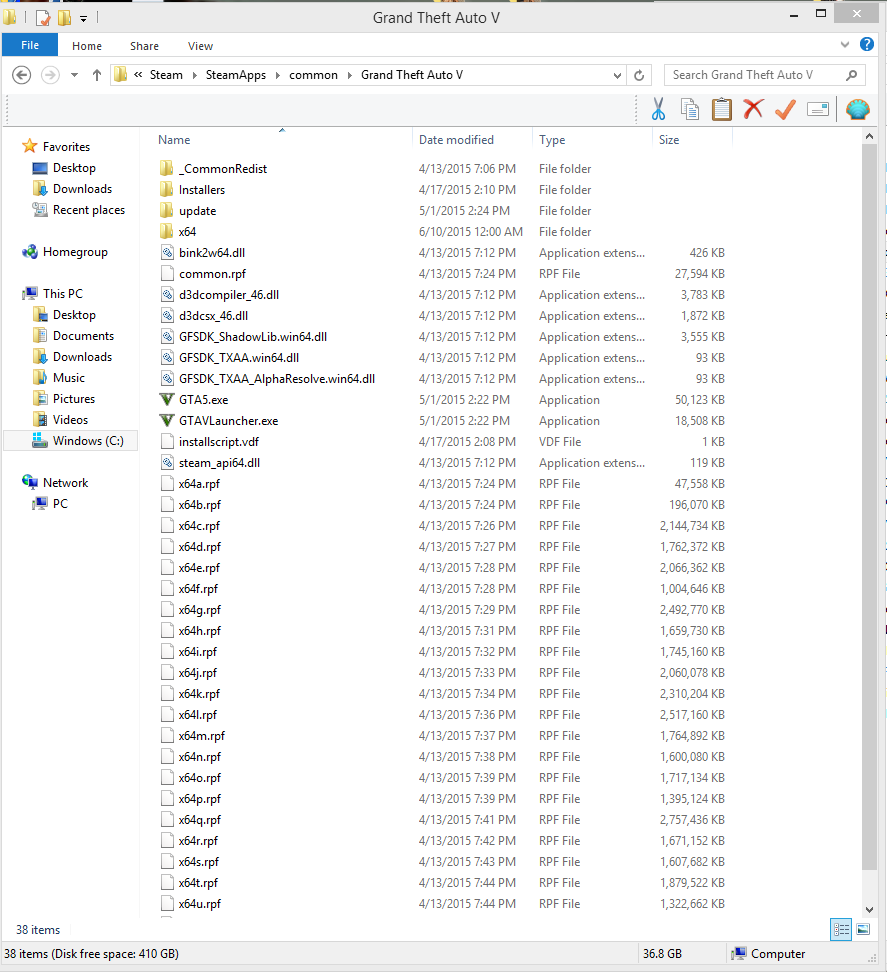Screen dimensions: 887x972
Task: Click the Refresh button by address bar
Action: tap(639, 75)
